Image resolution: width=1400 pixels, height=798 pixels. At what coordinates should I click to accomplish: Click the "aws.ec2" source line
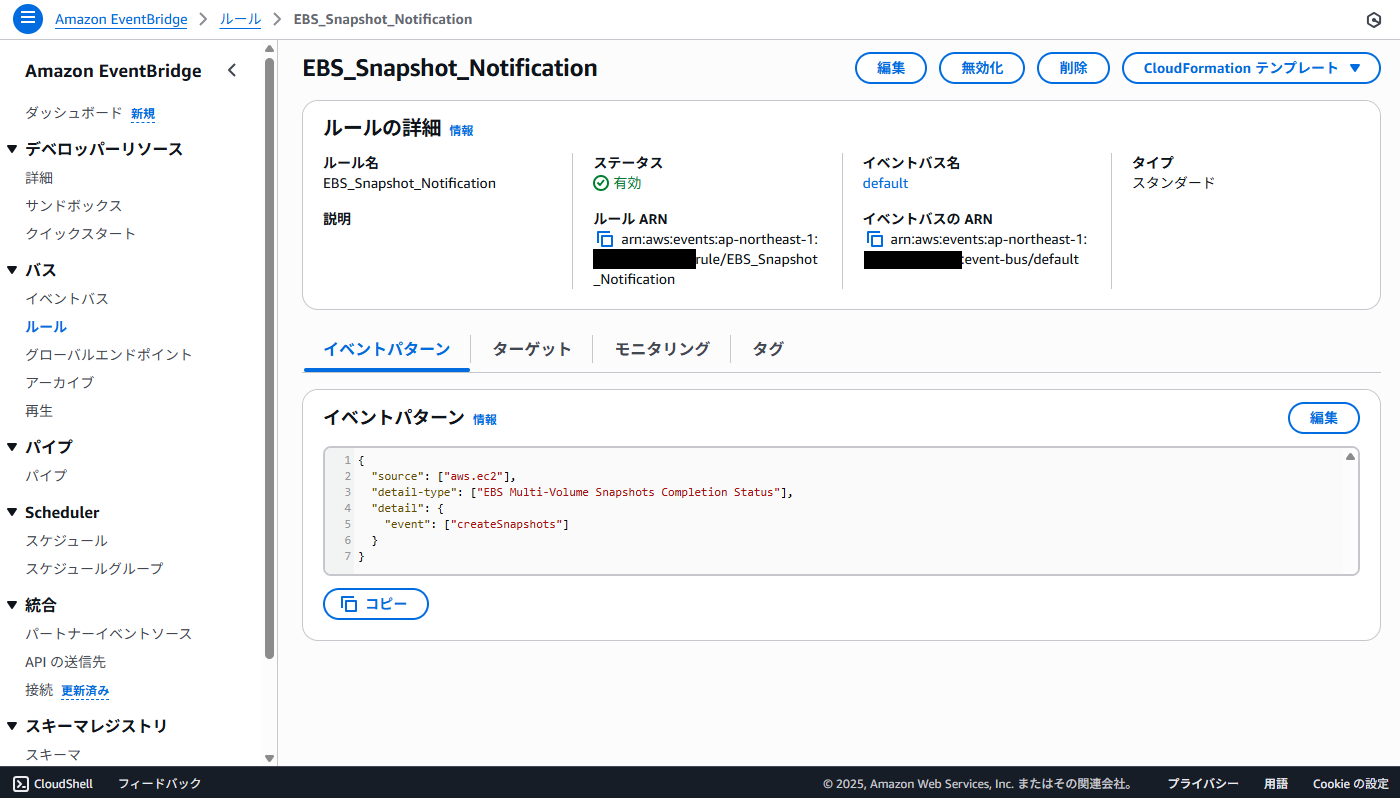(x=442, y=476)
